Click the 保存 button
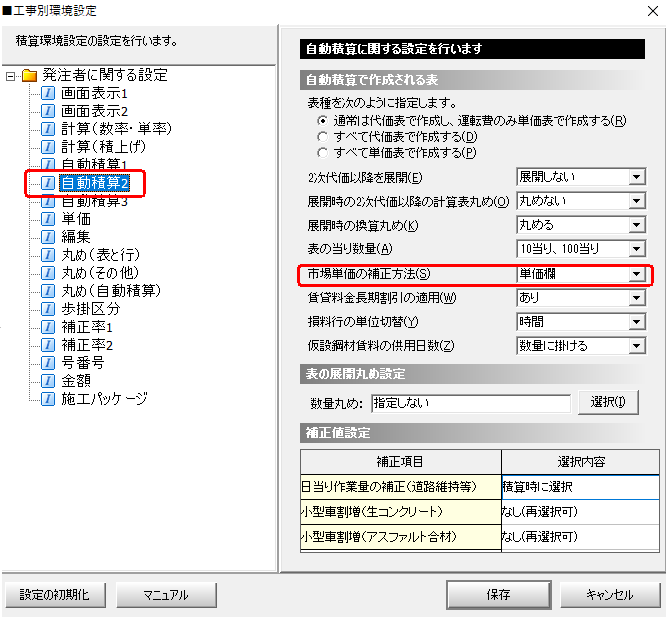Screen dimensions: 666x618 pos(499,595)
